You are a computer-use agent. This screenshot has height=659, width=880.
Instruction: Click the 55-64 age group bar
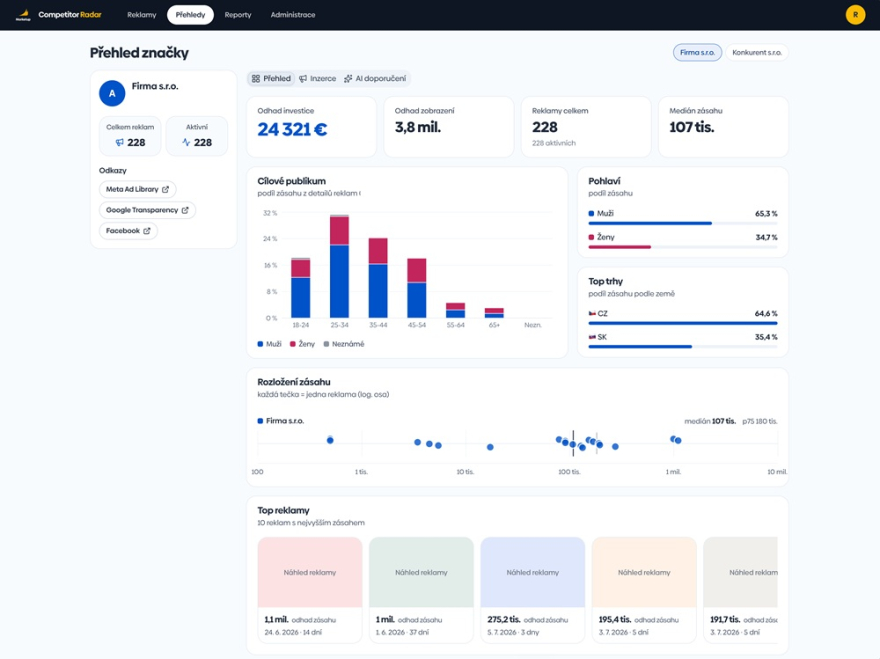click(455, 310)
